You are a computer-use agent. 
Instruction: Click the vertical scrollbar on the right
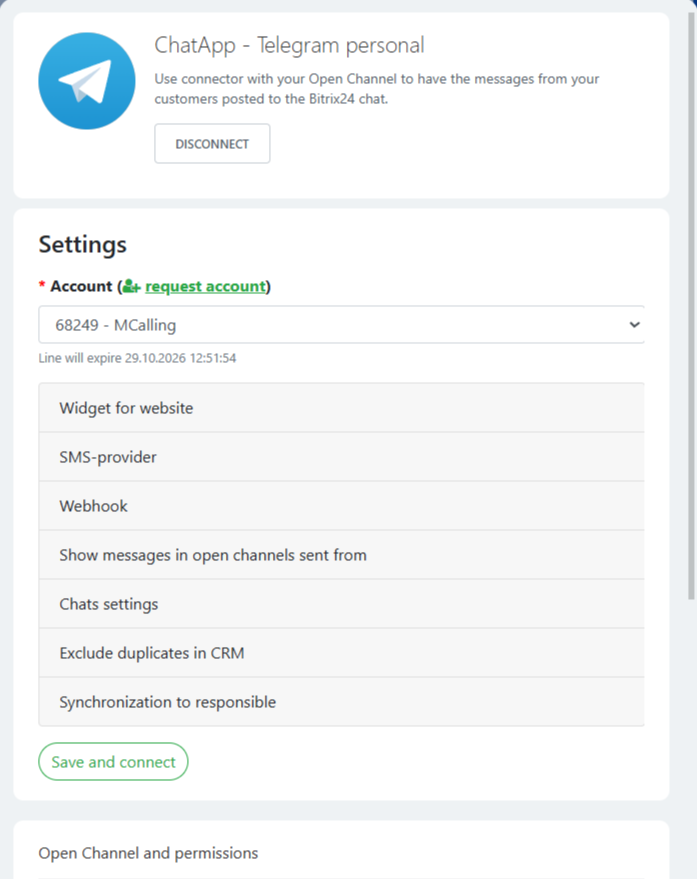pyautogui.click(x=691, y=300)
